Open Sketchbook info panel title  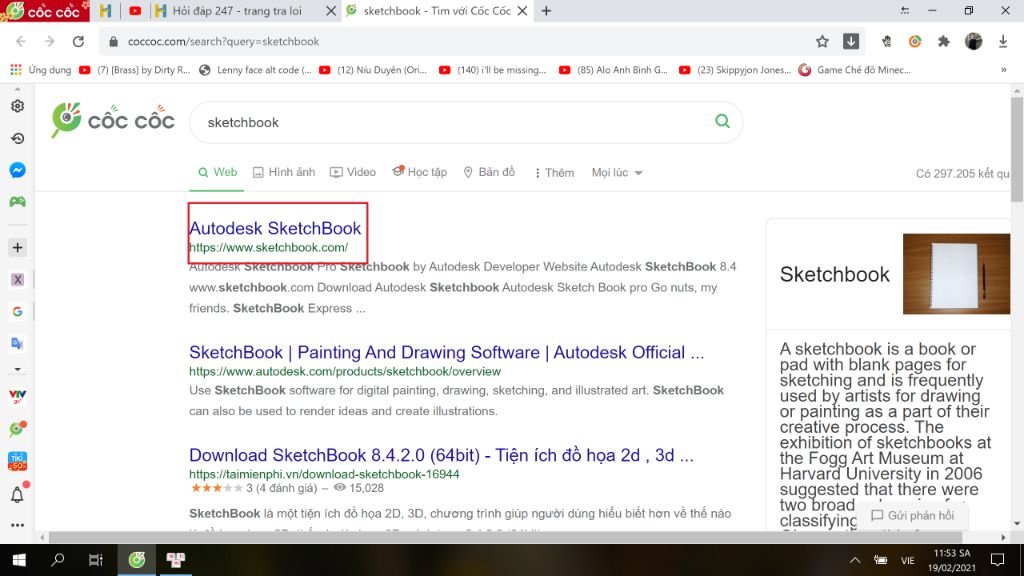[834, 274]
